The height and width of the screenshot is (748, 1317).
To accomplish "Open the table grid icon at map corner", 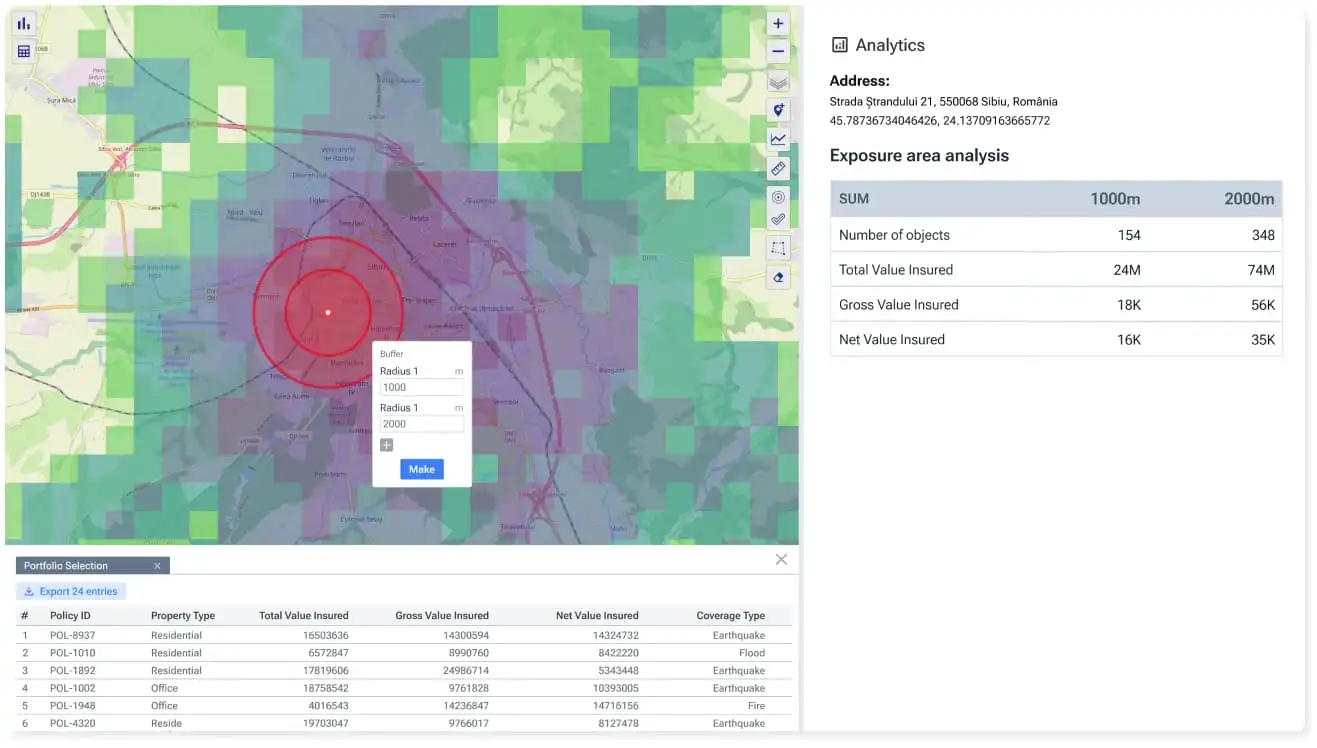I will point(24,51).
